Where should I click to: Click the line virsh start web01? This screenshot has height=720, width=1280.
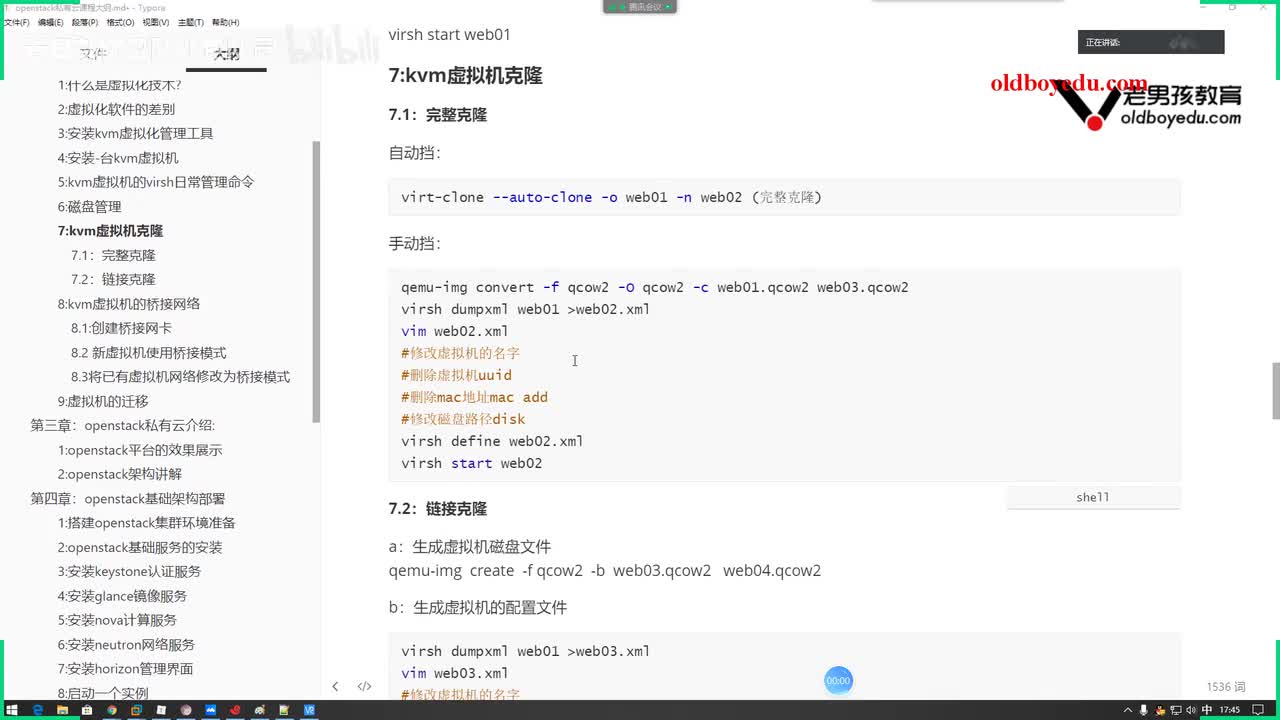pos(450,35)
